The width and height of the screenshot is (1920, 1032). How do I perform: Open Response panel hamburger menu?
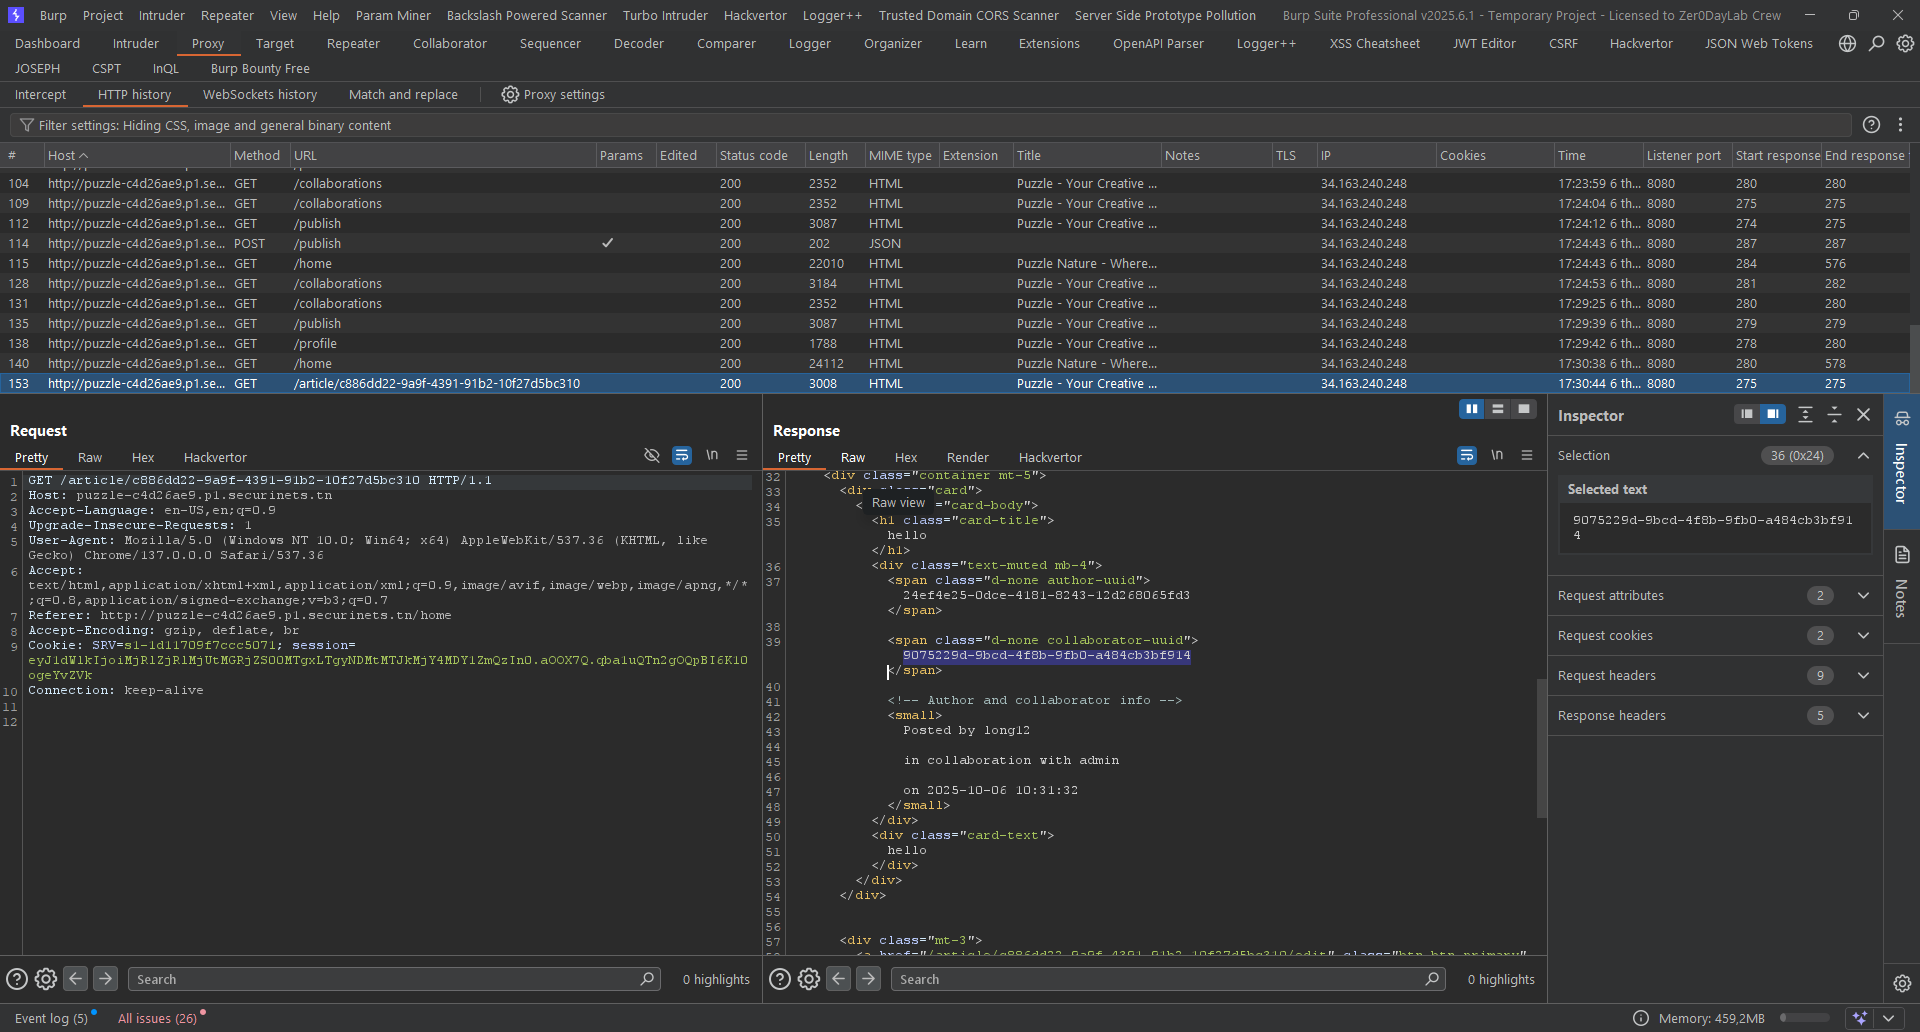(1527, 456)
